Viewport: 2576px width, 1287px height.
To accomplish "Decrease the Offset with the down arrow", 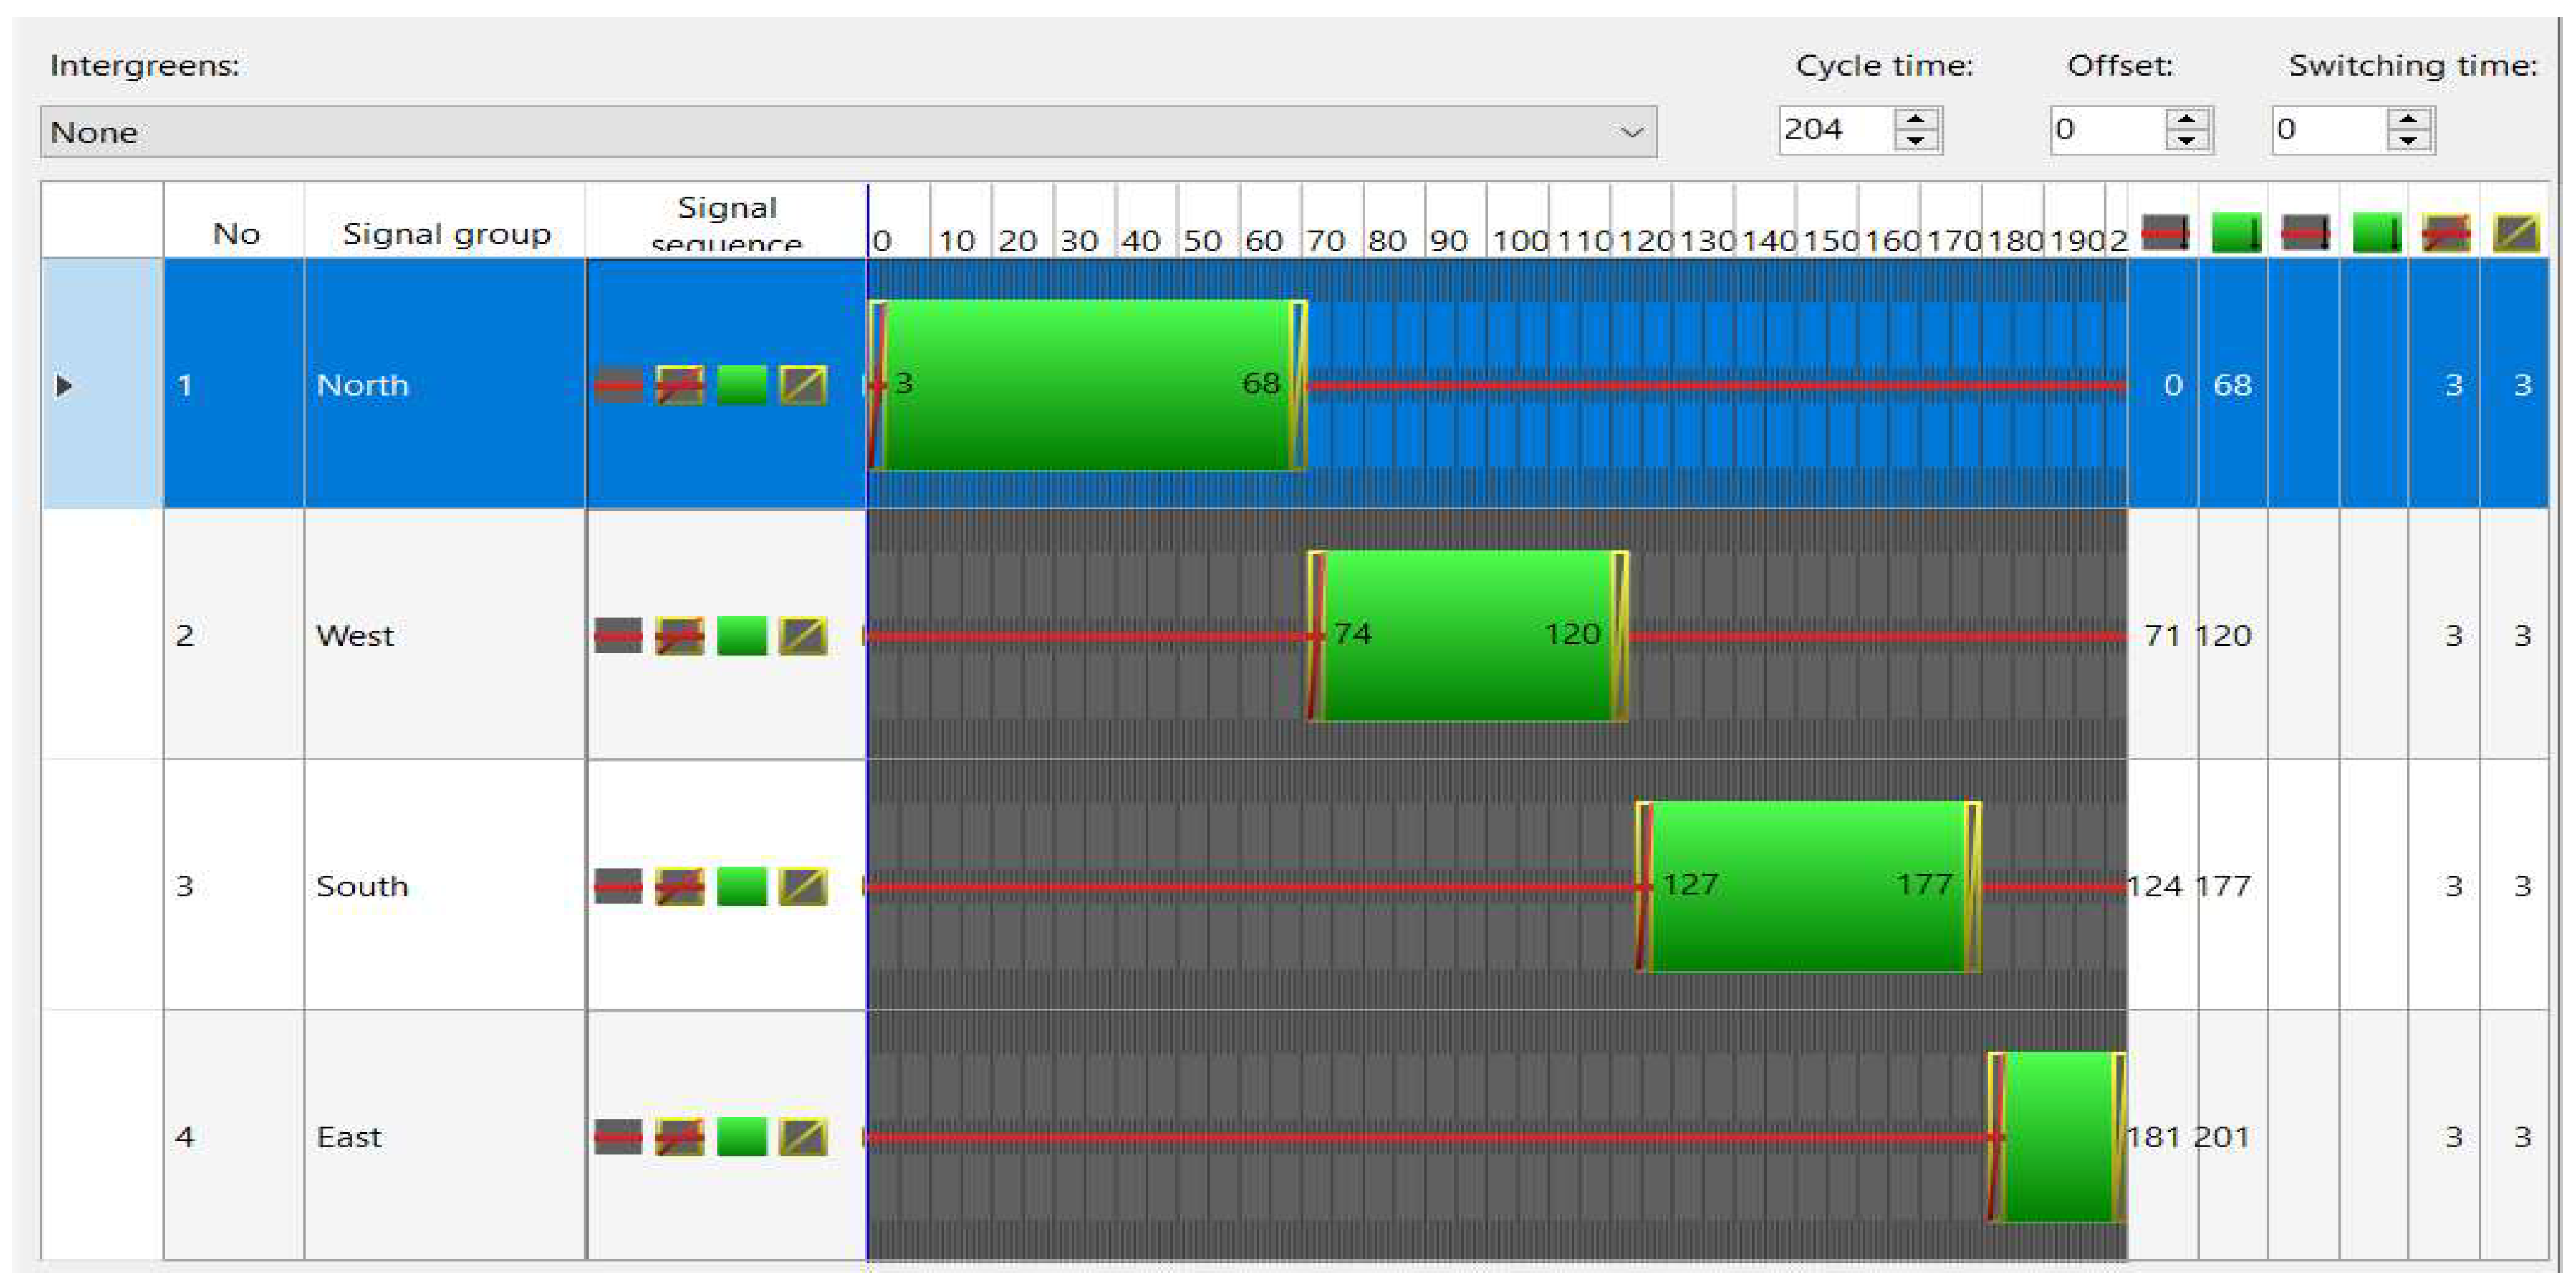I will (2187, 141).
